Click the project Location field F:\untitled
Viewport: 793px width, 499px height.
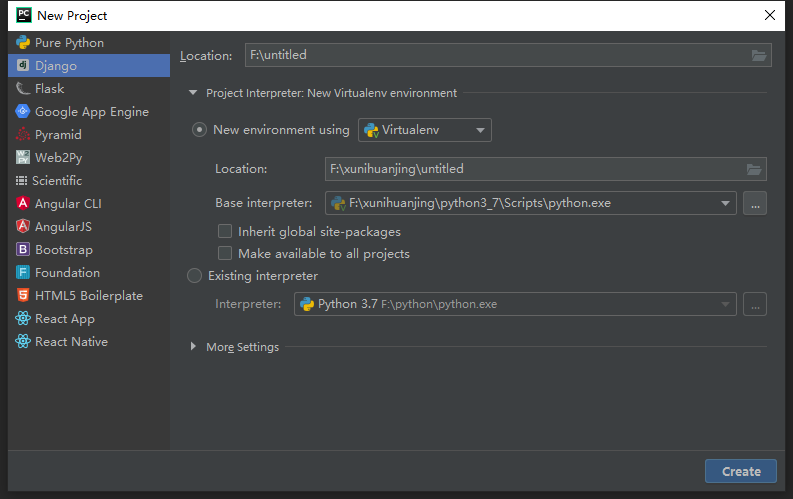pyautogui.click(x=508, y=55)
